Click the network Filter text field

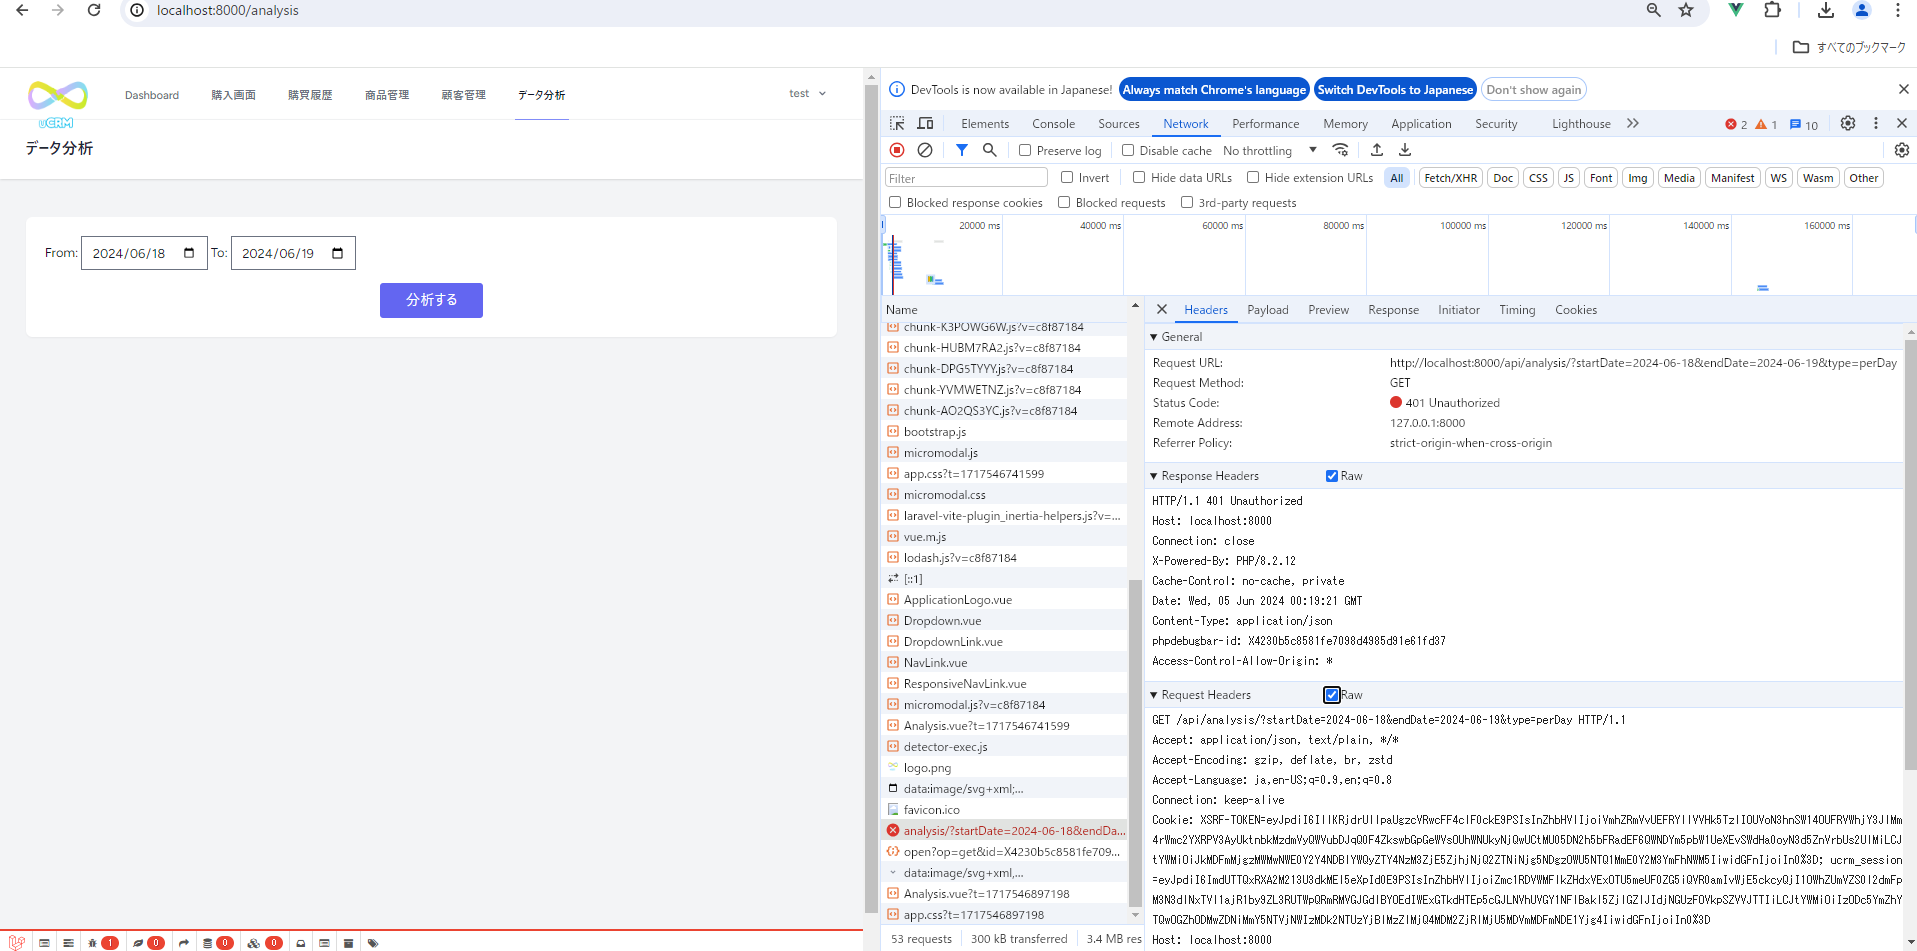(966, 178)
